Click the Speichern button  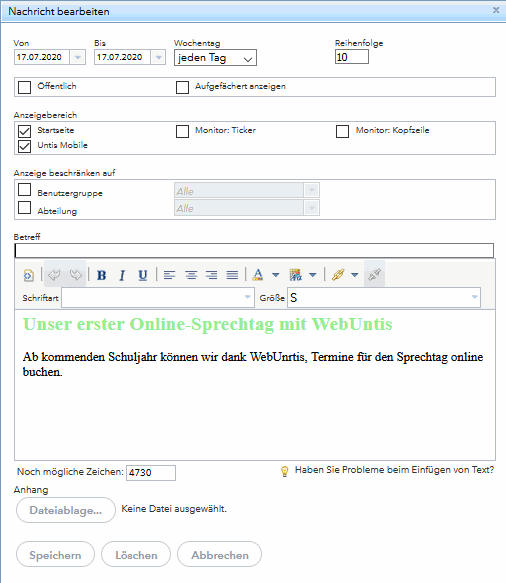(55, 554)
